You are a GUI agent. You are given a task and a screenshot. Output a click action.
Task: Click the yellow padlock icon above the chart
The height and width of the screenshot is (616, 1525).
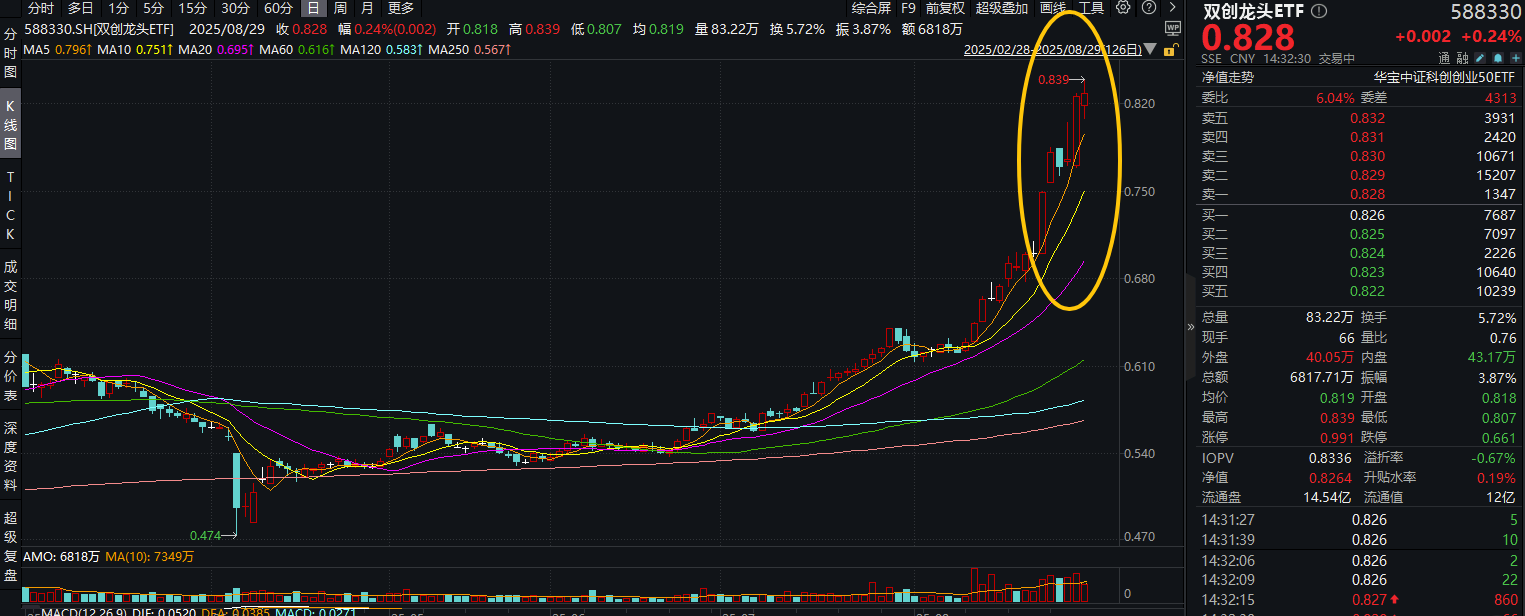(1170, 50)
